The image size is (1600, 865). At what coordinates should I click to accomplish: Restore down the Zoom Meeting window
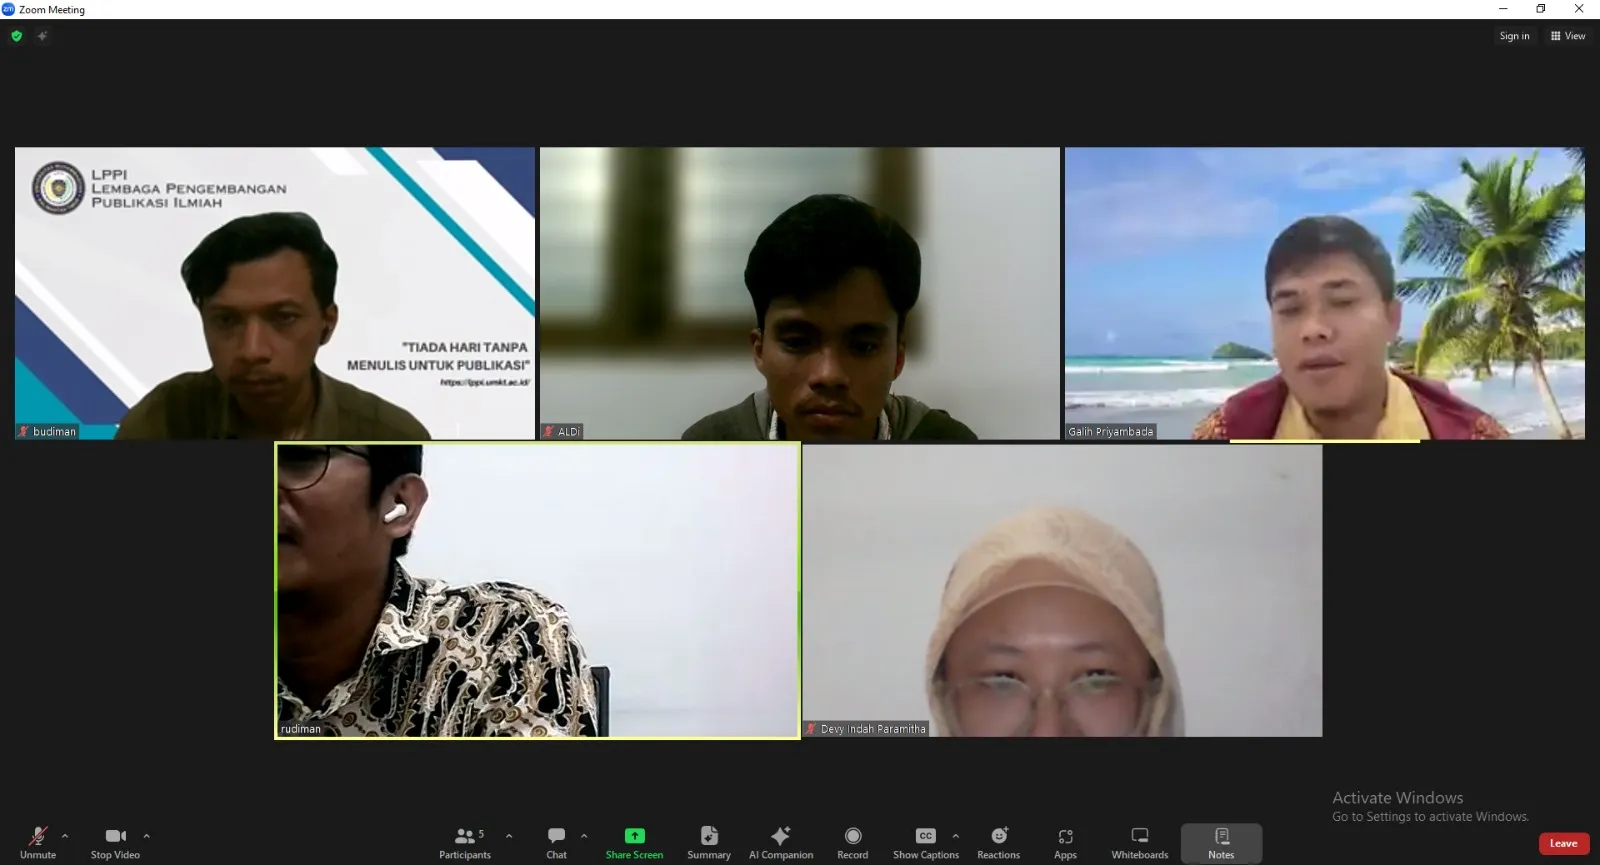point(1541,9)
